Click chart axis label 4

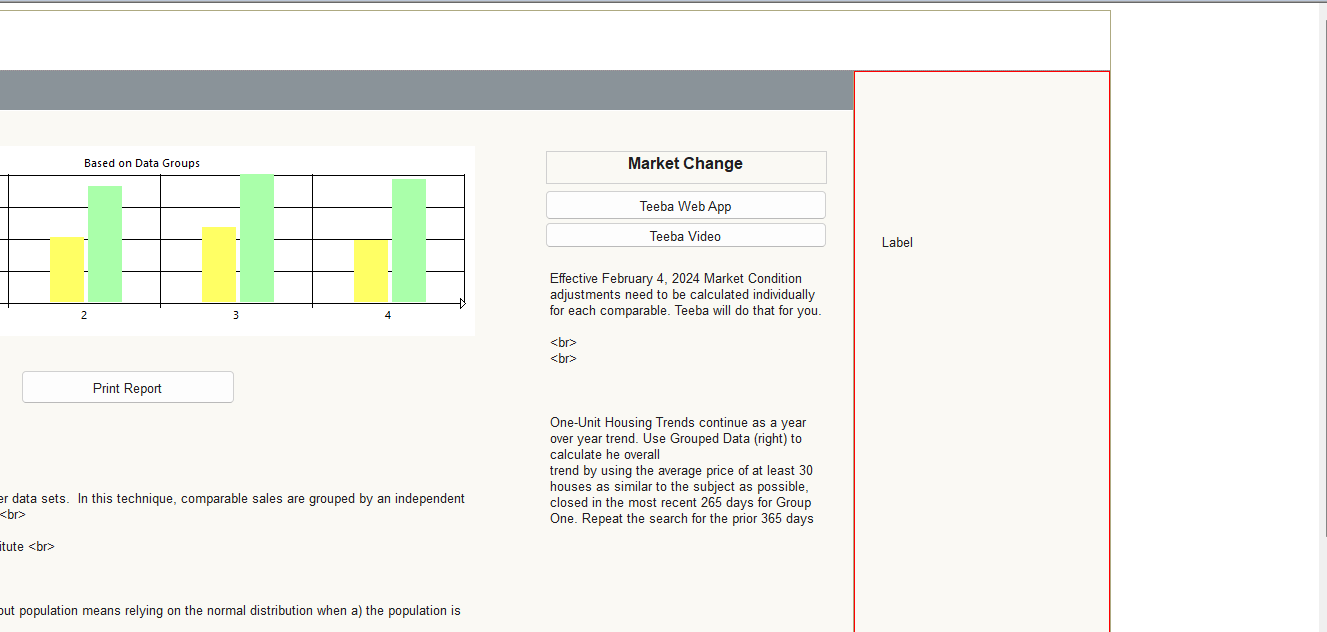[388, 315]
